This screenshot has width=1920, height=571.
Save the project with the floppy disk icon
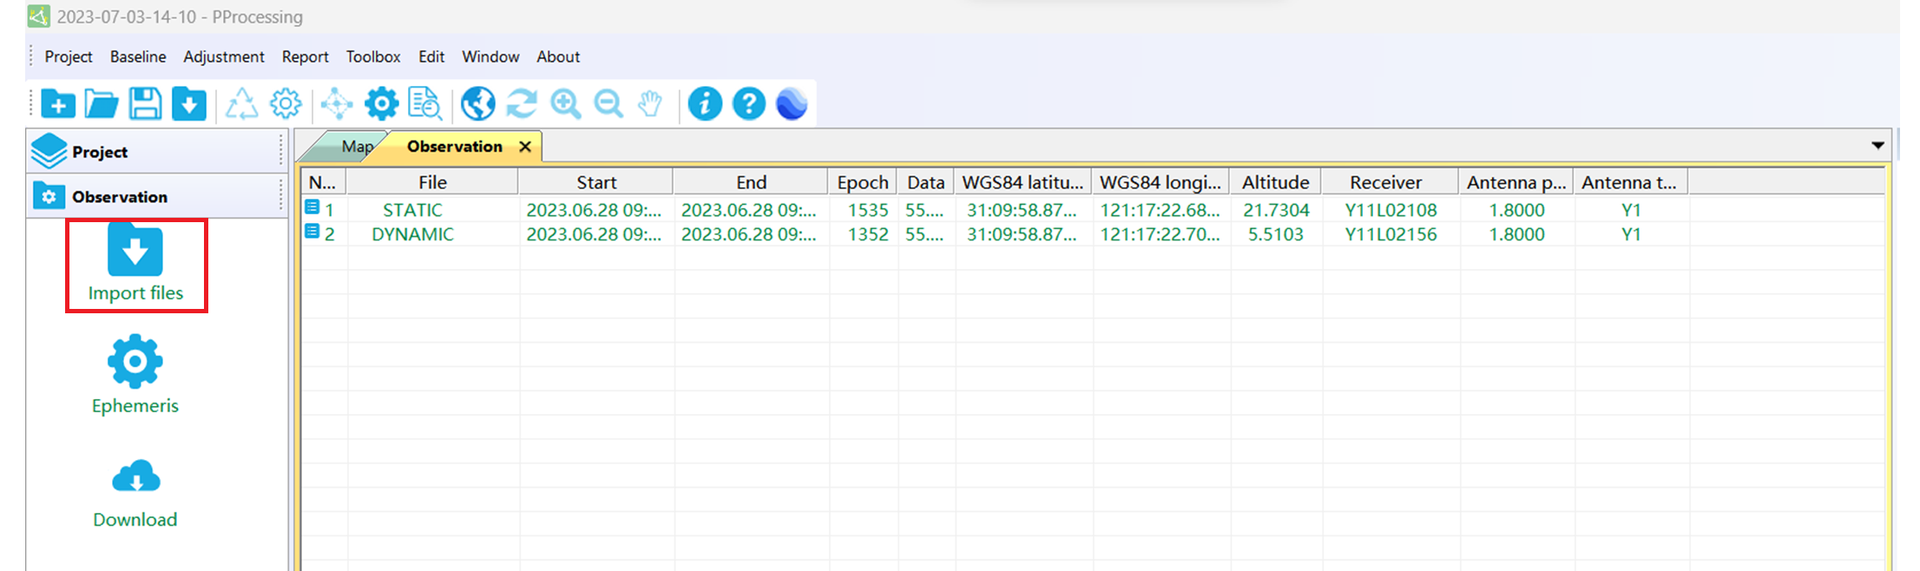(145, 104)
